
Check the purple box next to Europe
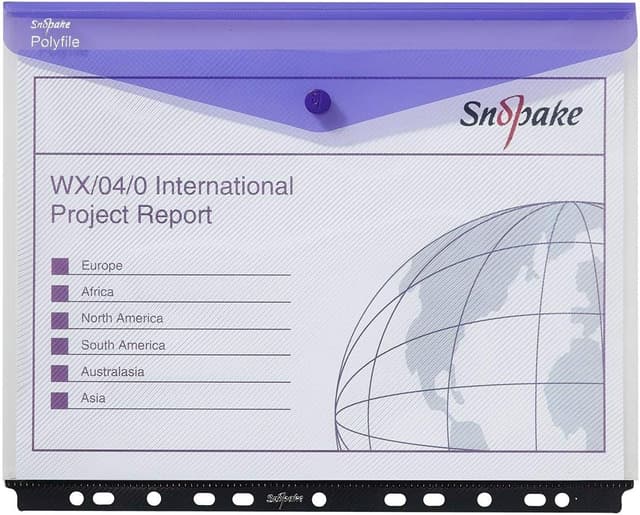pos(60,267)
